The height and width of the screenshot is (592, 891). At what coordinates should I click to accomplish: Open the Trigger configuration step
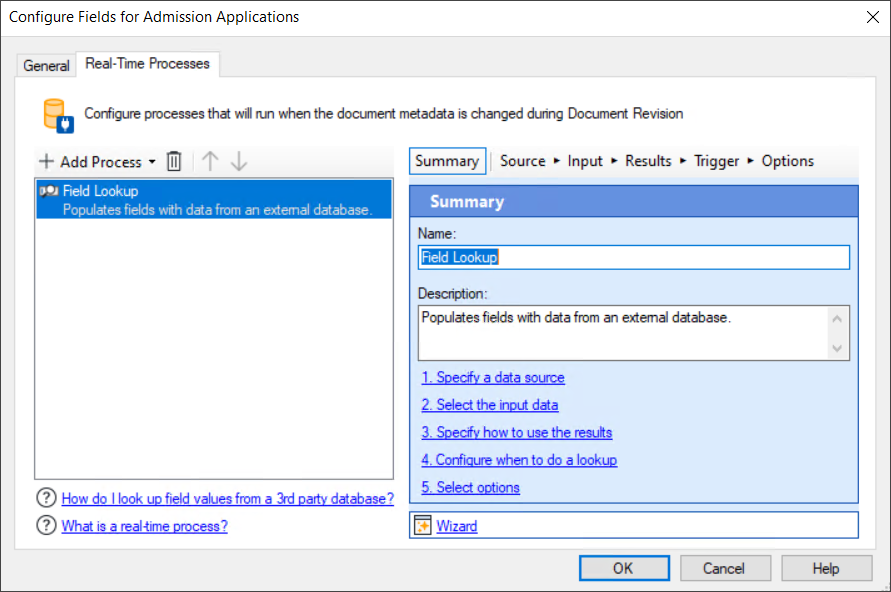pos(716,161)
